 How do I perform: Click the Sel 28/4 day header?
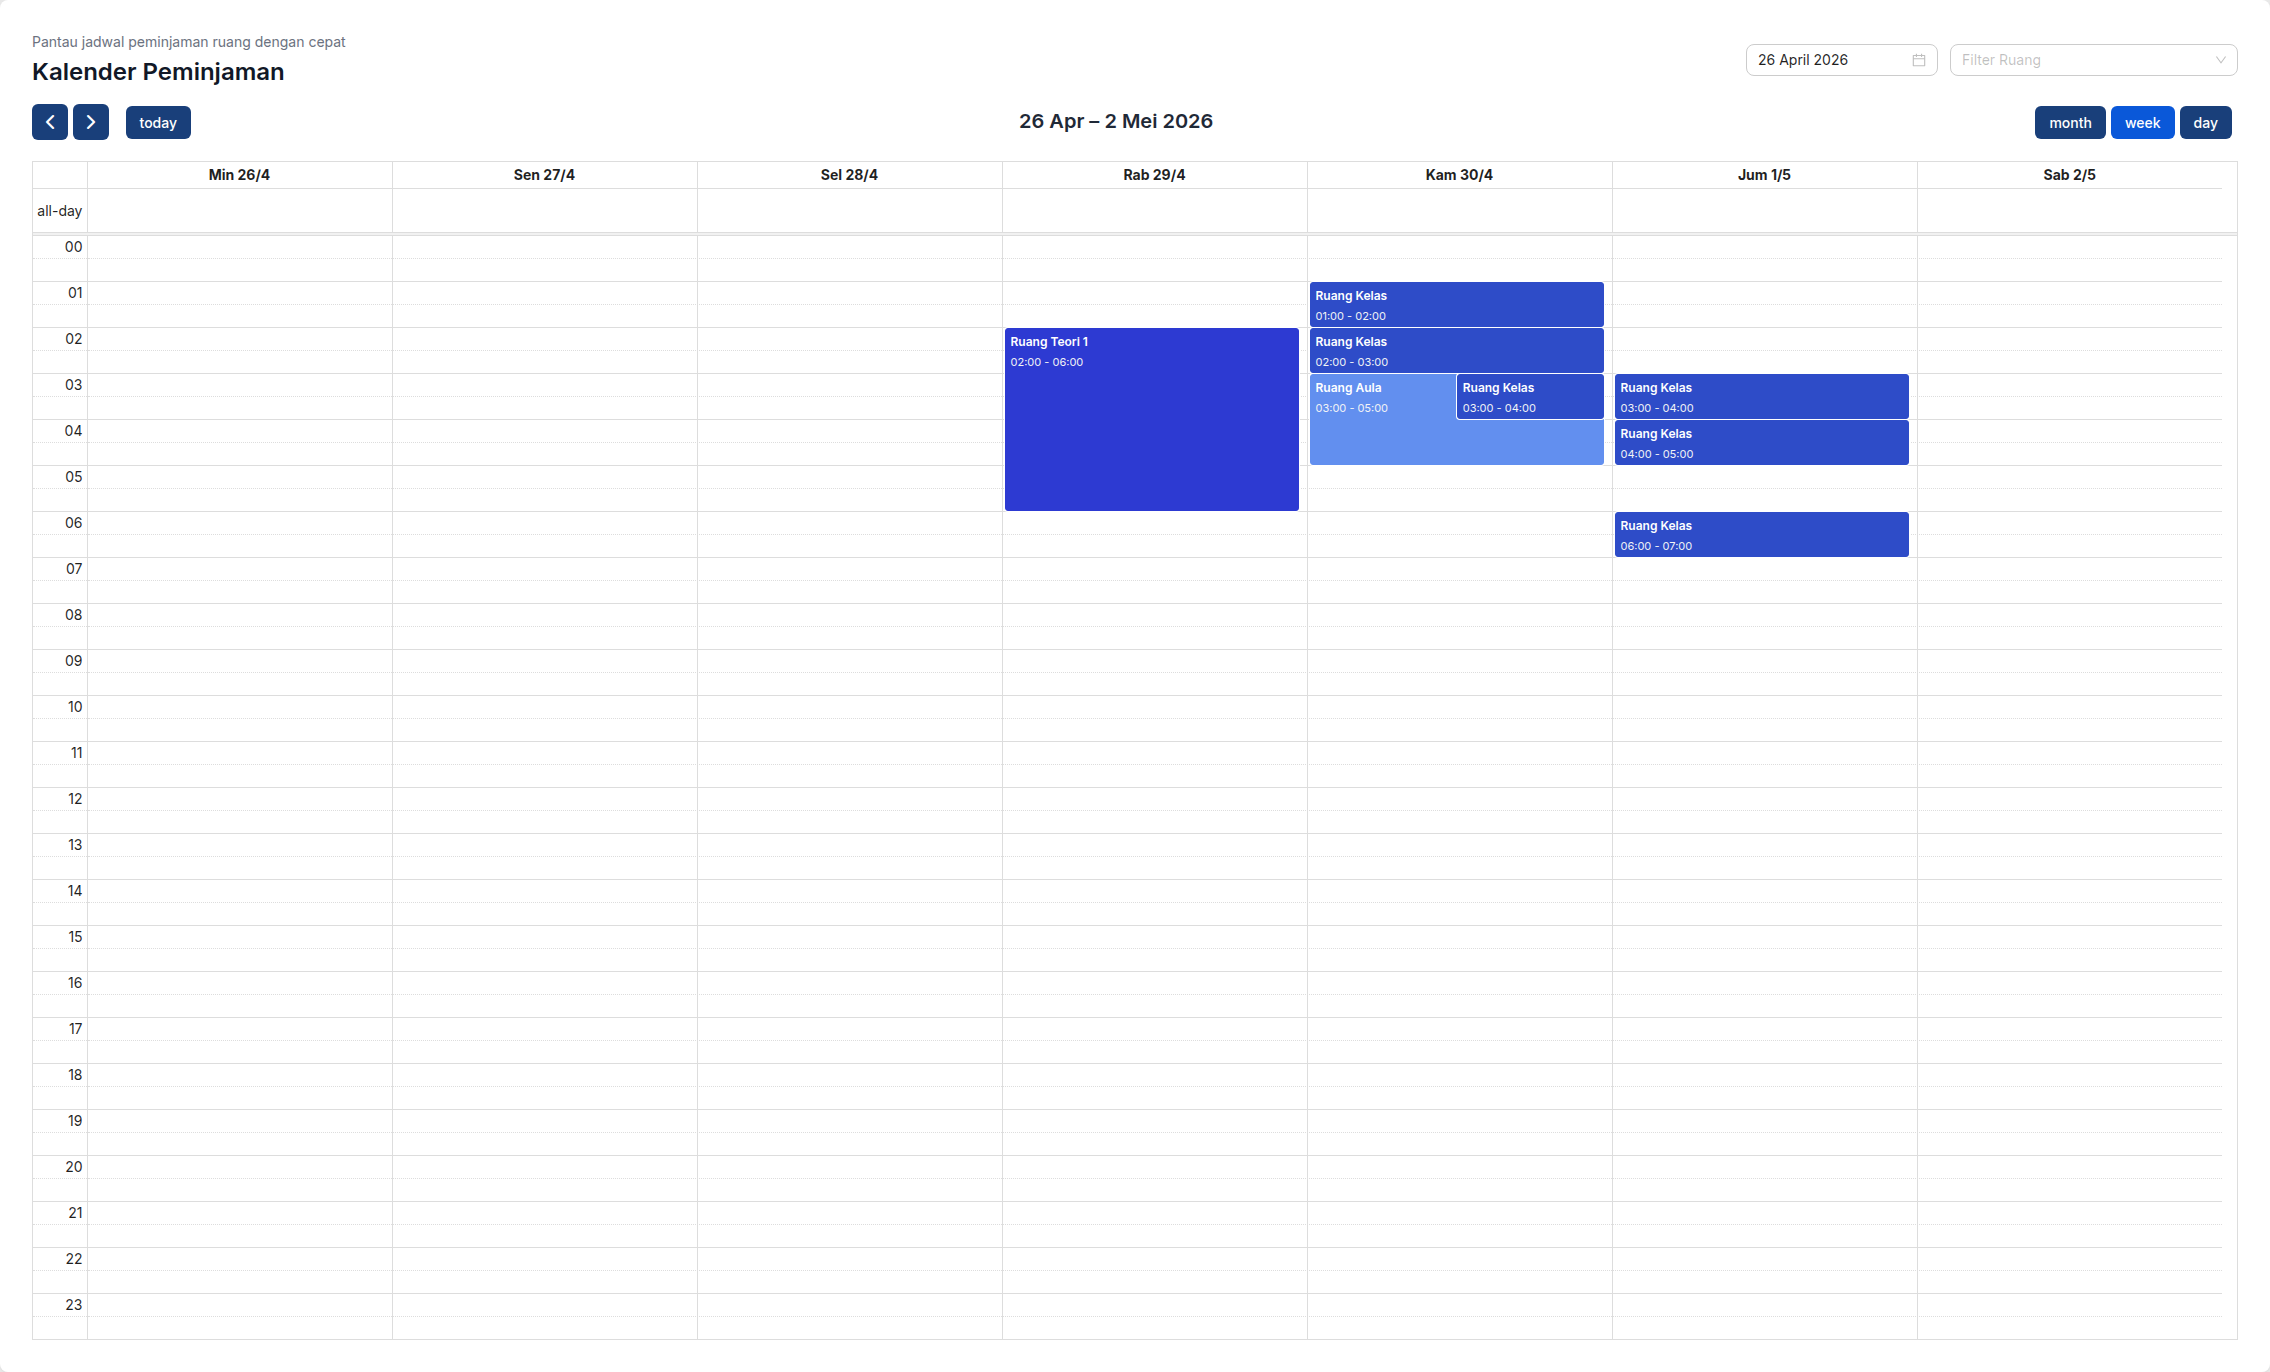(x=849, y=175)
